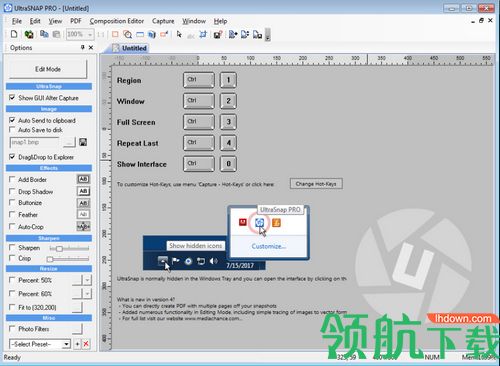The width and height of the screenshot is (500, 366).
Task: Pin the Options panel
Action: [83, 47]
